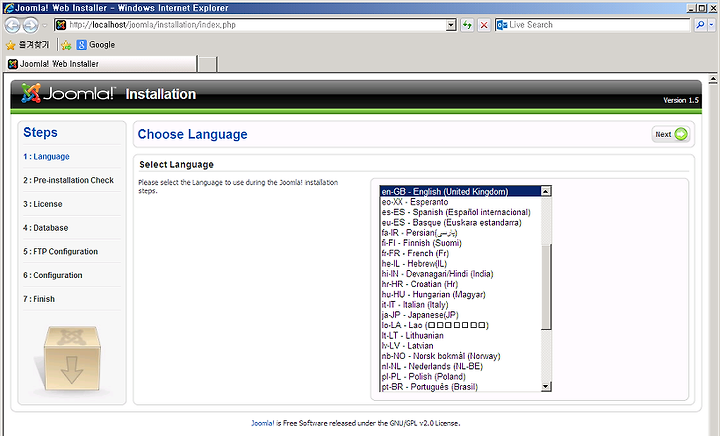
Task: Click the magnifier Search button
Action: pos(700,25)
